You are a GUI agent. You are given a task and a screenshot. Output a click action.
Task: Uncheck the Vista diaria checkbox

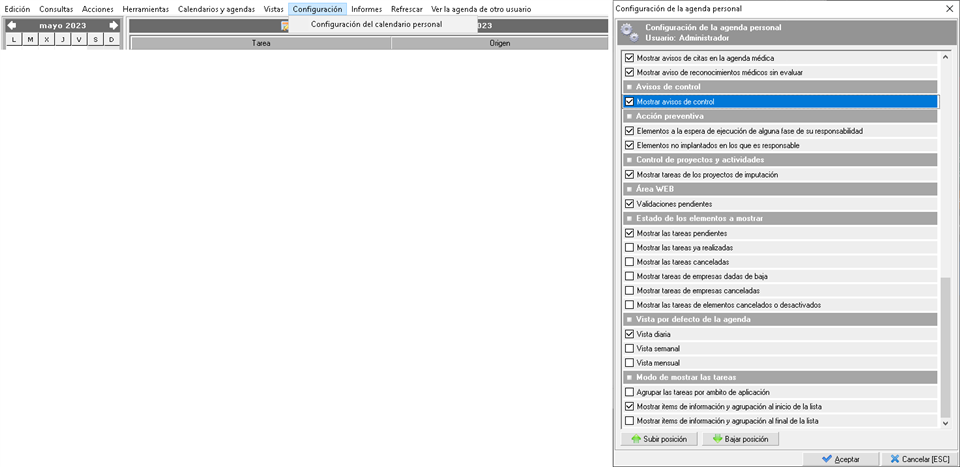tap(629, 334)
